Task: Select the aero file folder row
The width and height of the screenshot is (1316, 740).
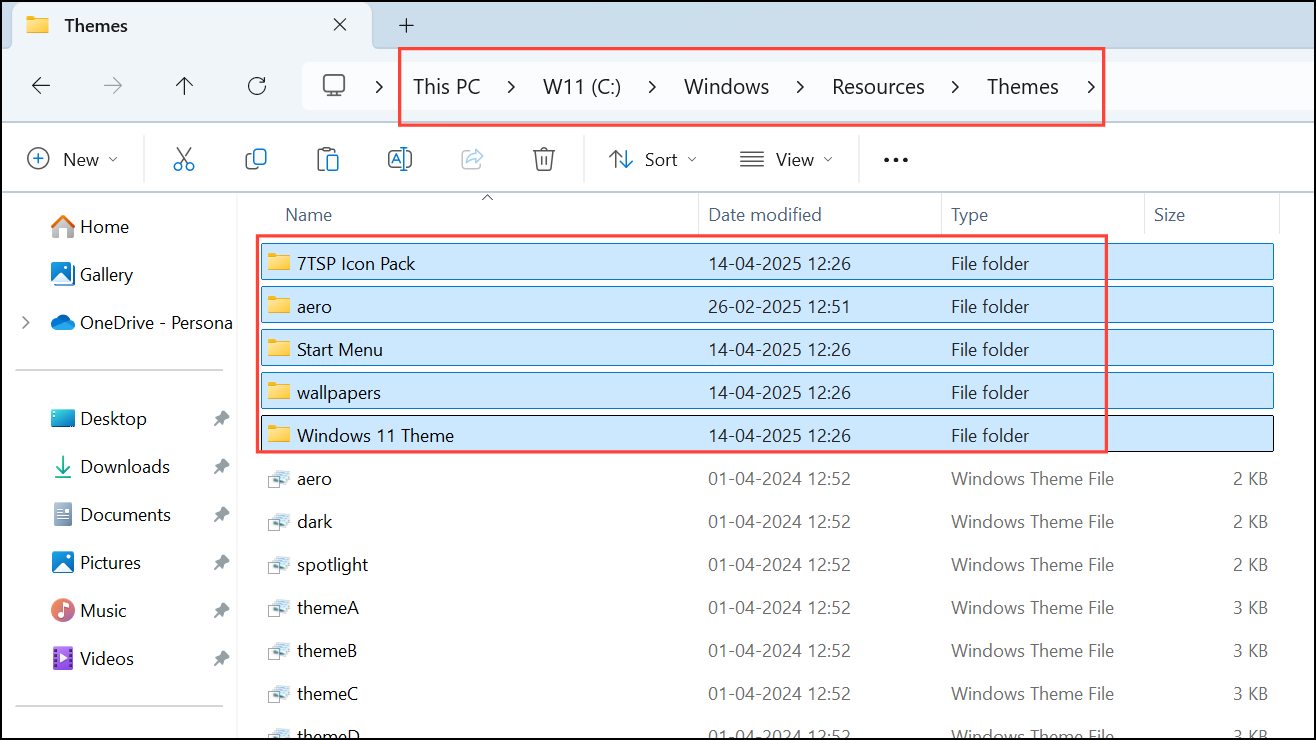Action: click(767, 306)
